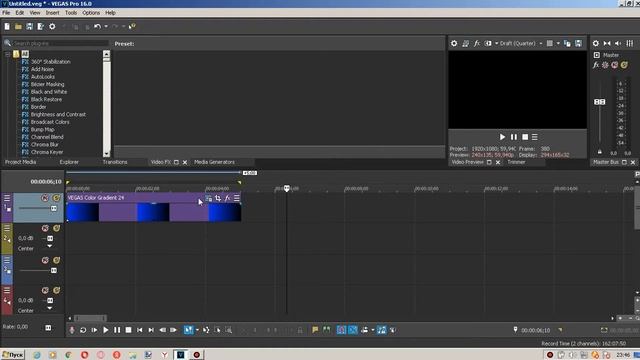Open a project via folder icon
Screen dimensions: 640x360
(x=18, y=27)
